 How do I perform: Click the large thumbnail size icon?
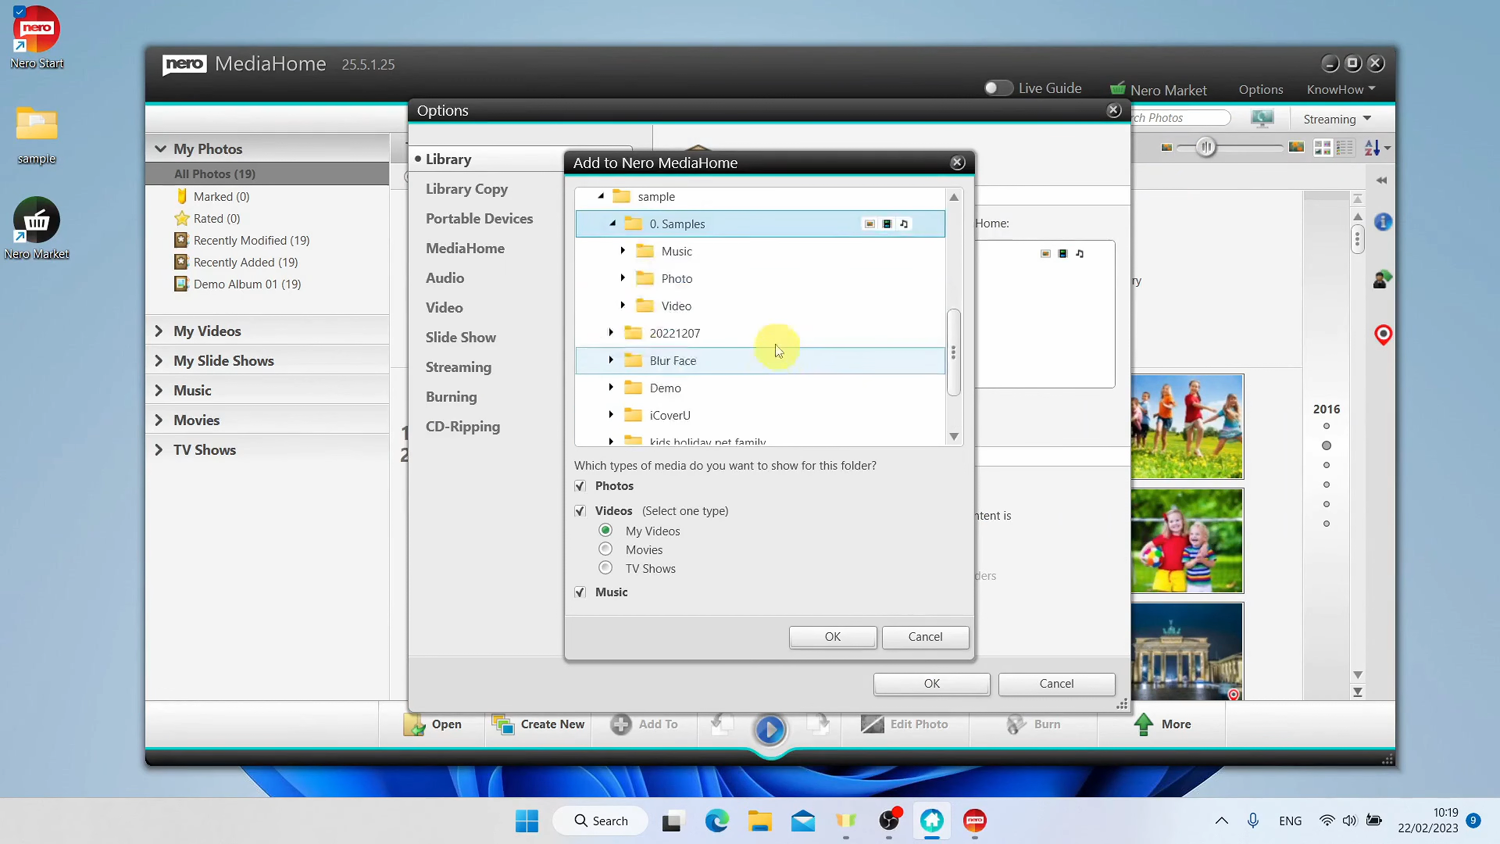tap(1296, 148)
